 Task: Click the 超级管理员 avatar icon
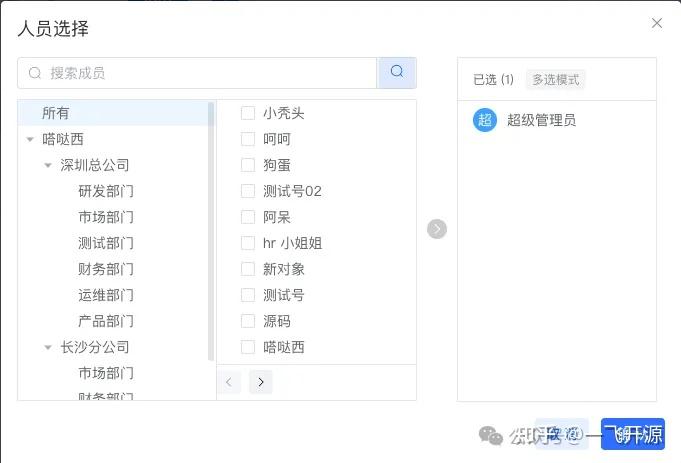[x=485, y=120]
